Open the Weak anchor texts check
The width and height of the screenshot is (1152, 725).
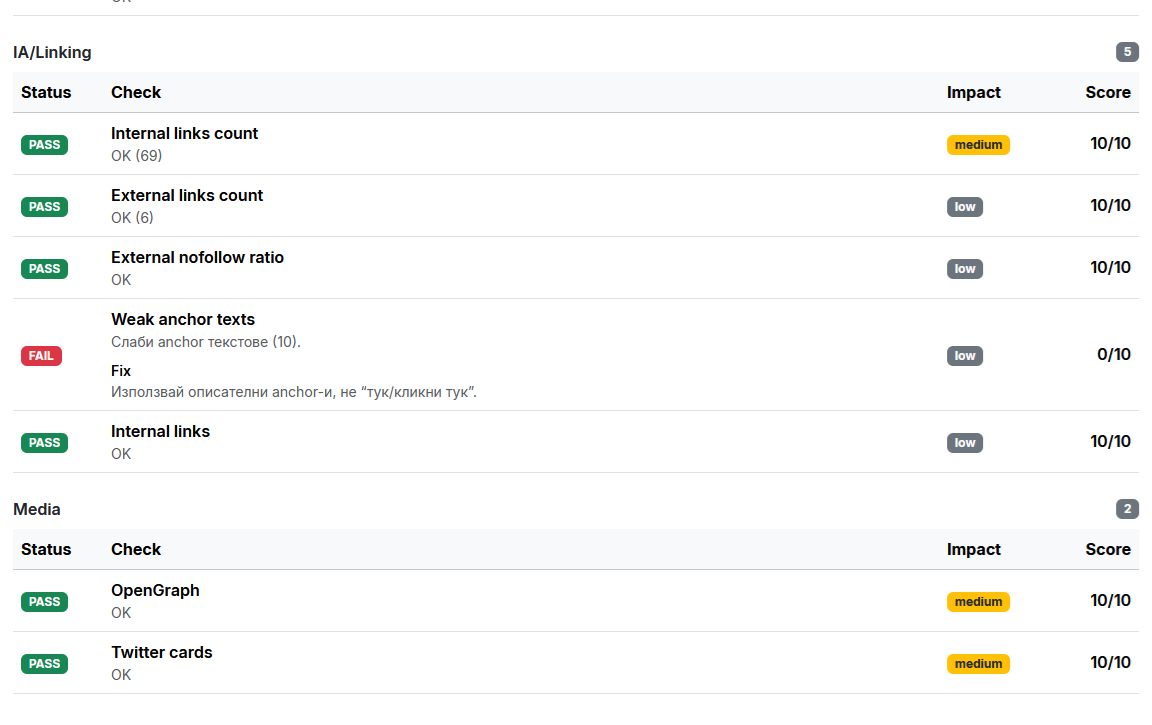click(183, 320)
